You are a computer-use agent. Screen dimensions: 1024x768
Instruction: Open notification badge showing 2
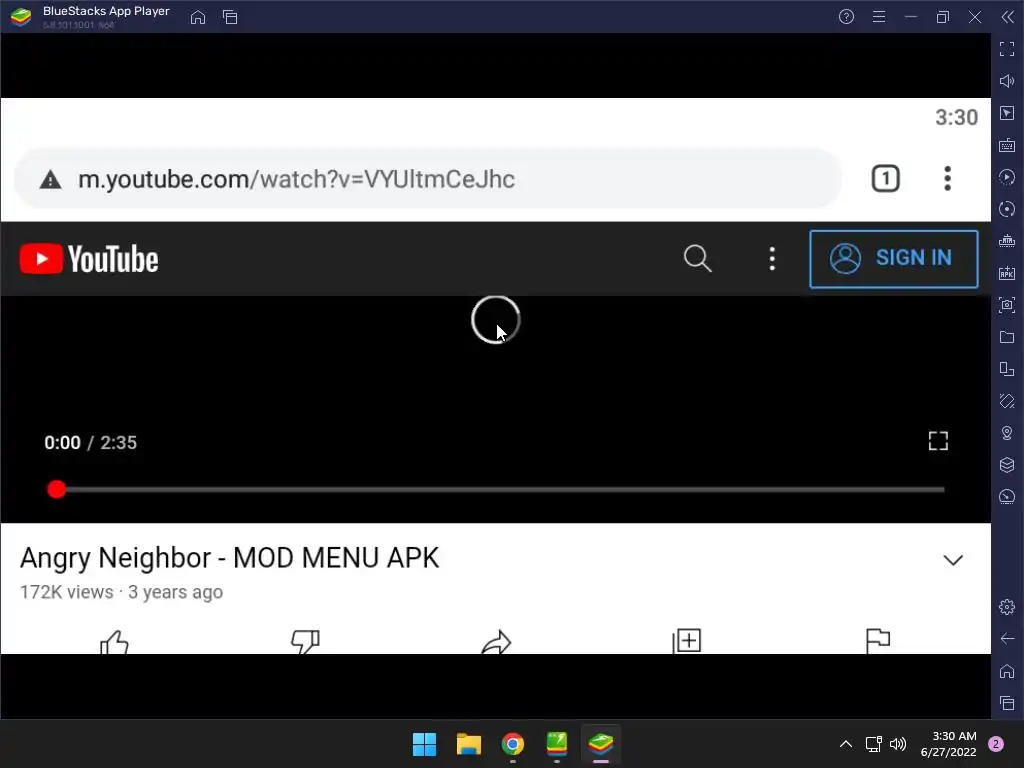[x=996, y=744]
